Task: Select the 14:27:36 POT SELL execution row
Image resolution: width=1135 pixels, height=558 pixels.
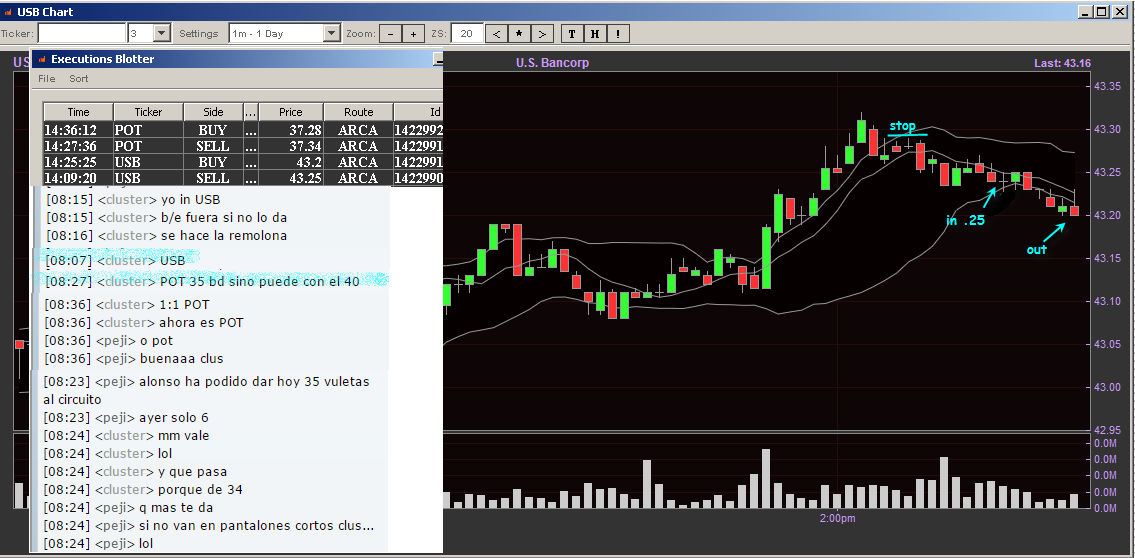Action: point(242,146)
